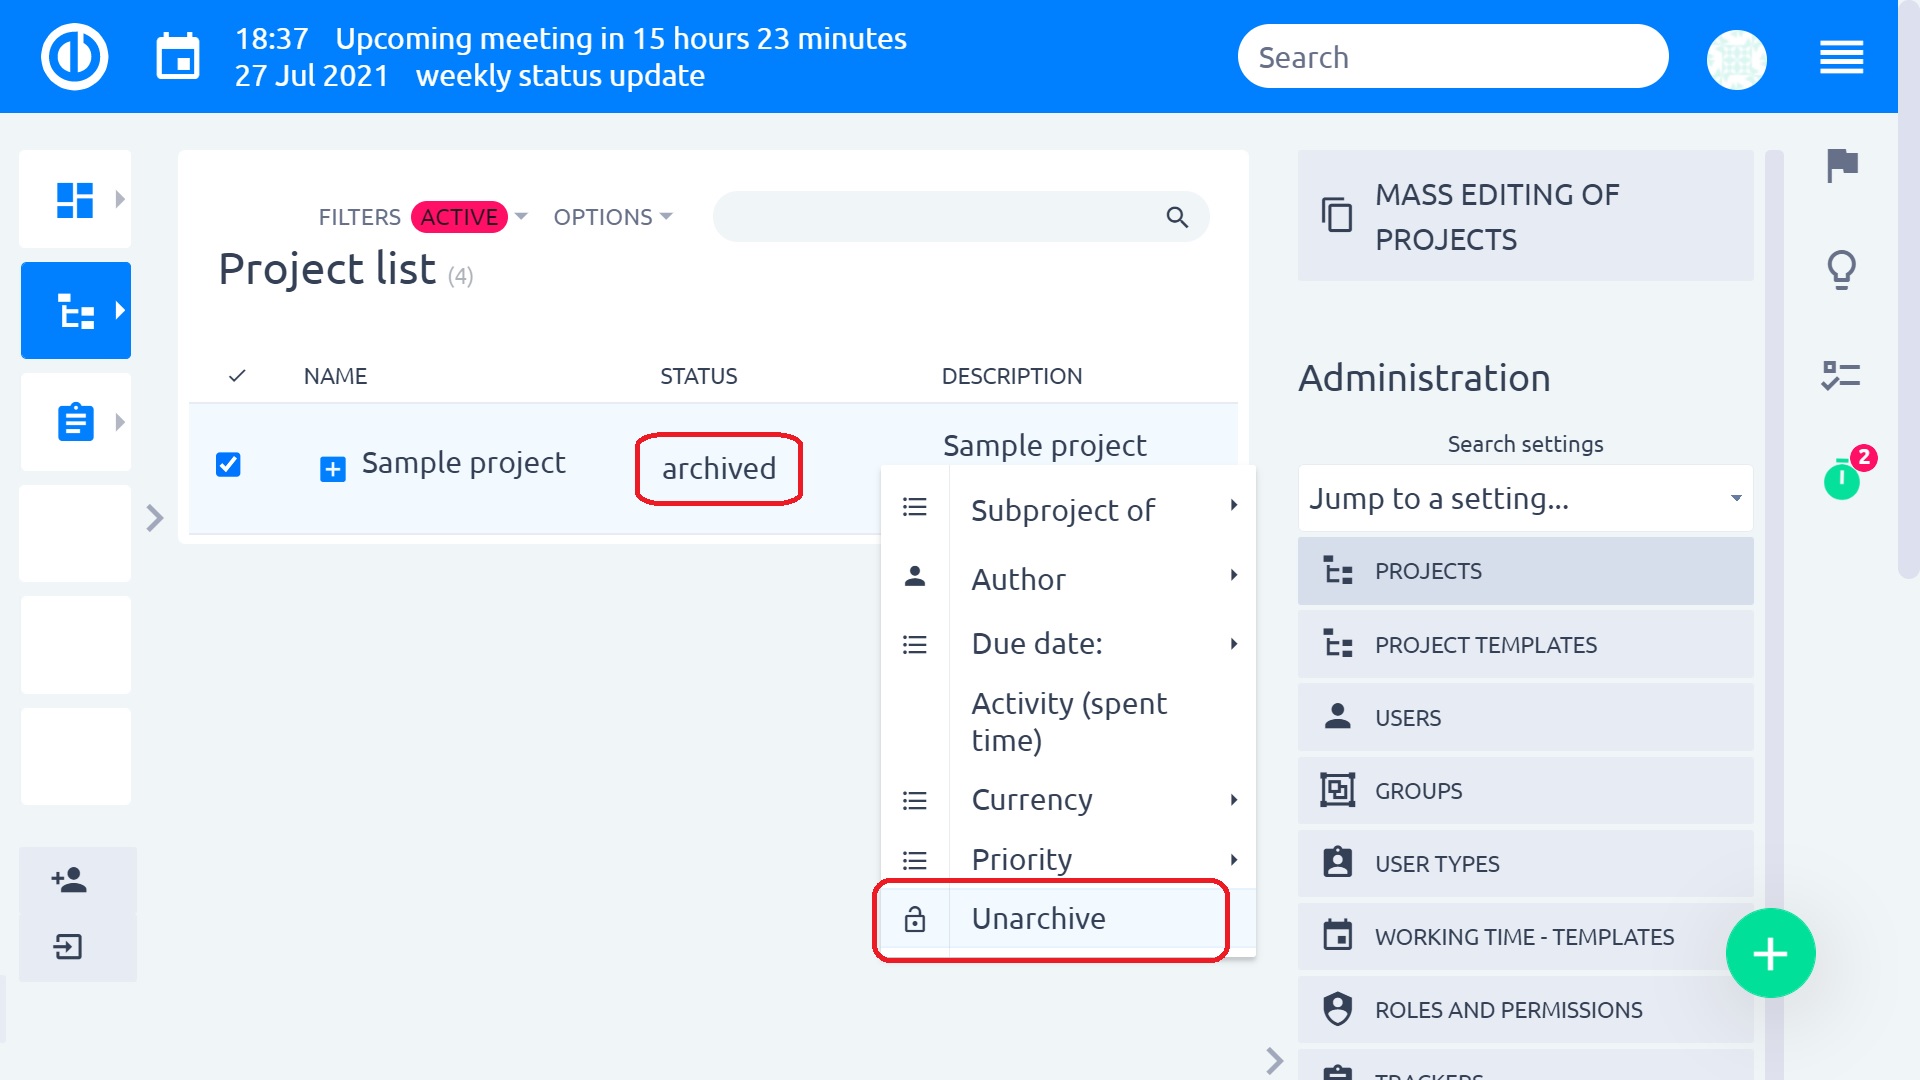Open the OPTIONS dropdown
Screen dimensions: 1920x1080
(612, 217)
